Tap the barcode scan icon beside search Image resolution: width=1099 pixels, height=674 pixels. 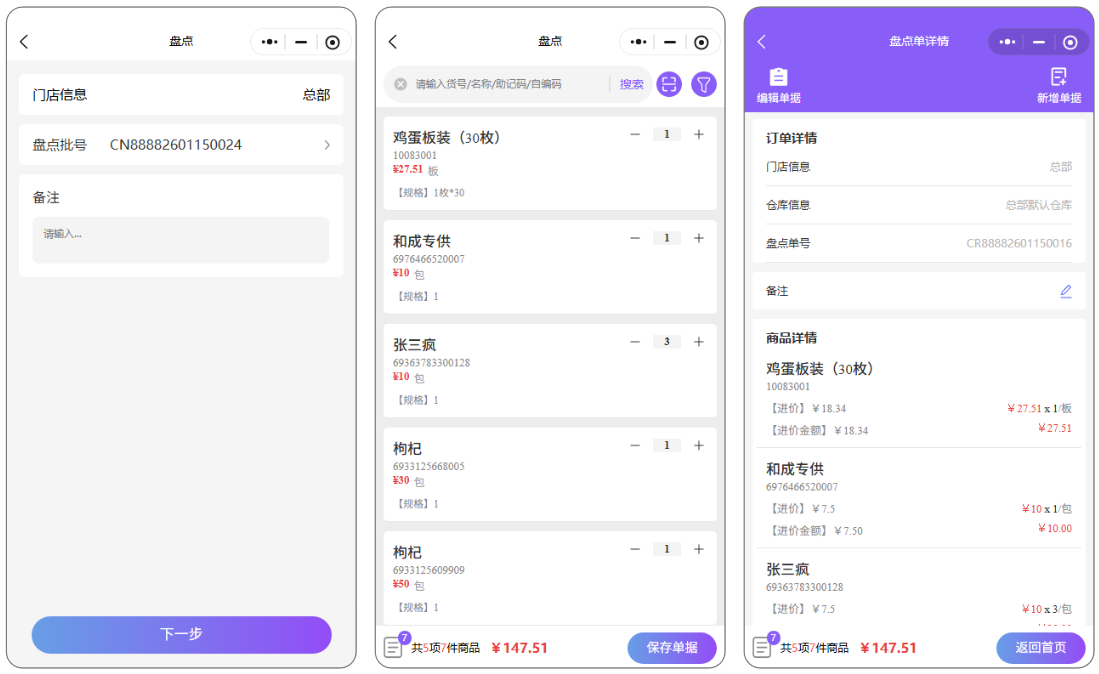(x=669, y=85)
